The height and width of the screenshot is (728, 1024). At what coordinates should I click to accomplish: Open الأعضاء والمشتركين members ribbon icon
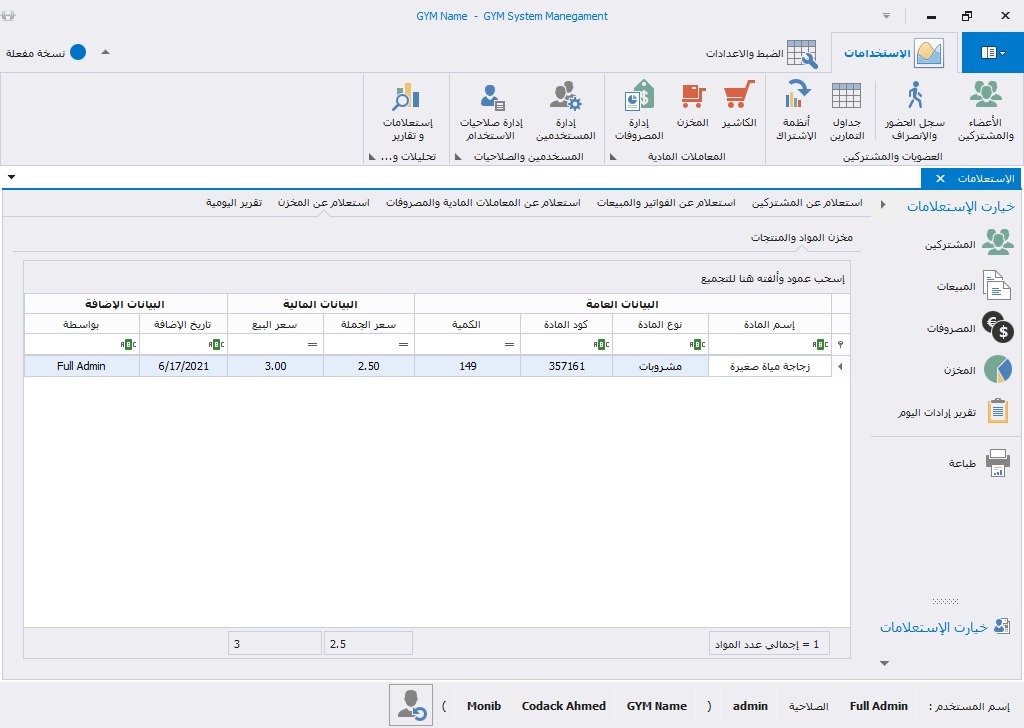coord(985,110)
